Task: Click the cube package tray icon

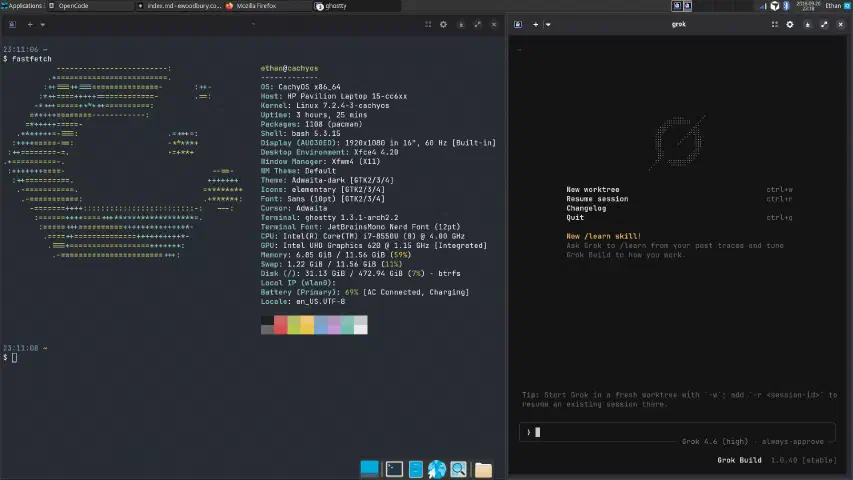Action: 775,6
